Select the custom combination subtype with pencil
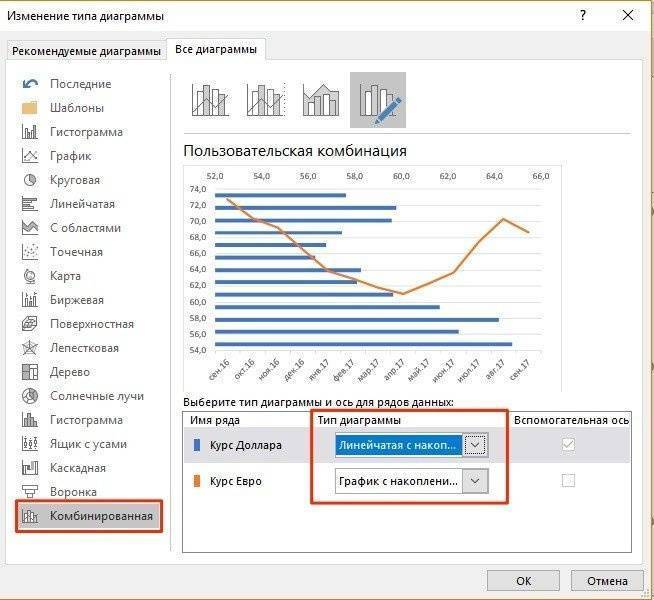Viewport: 654px width, 600px height. (x=378, y=100)
